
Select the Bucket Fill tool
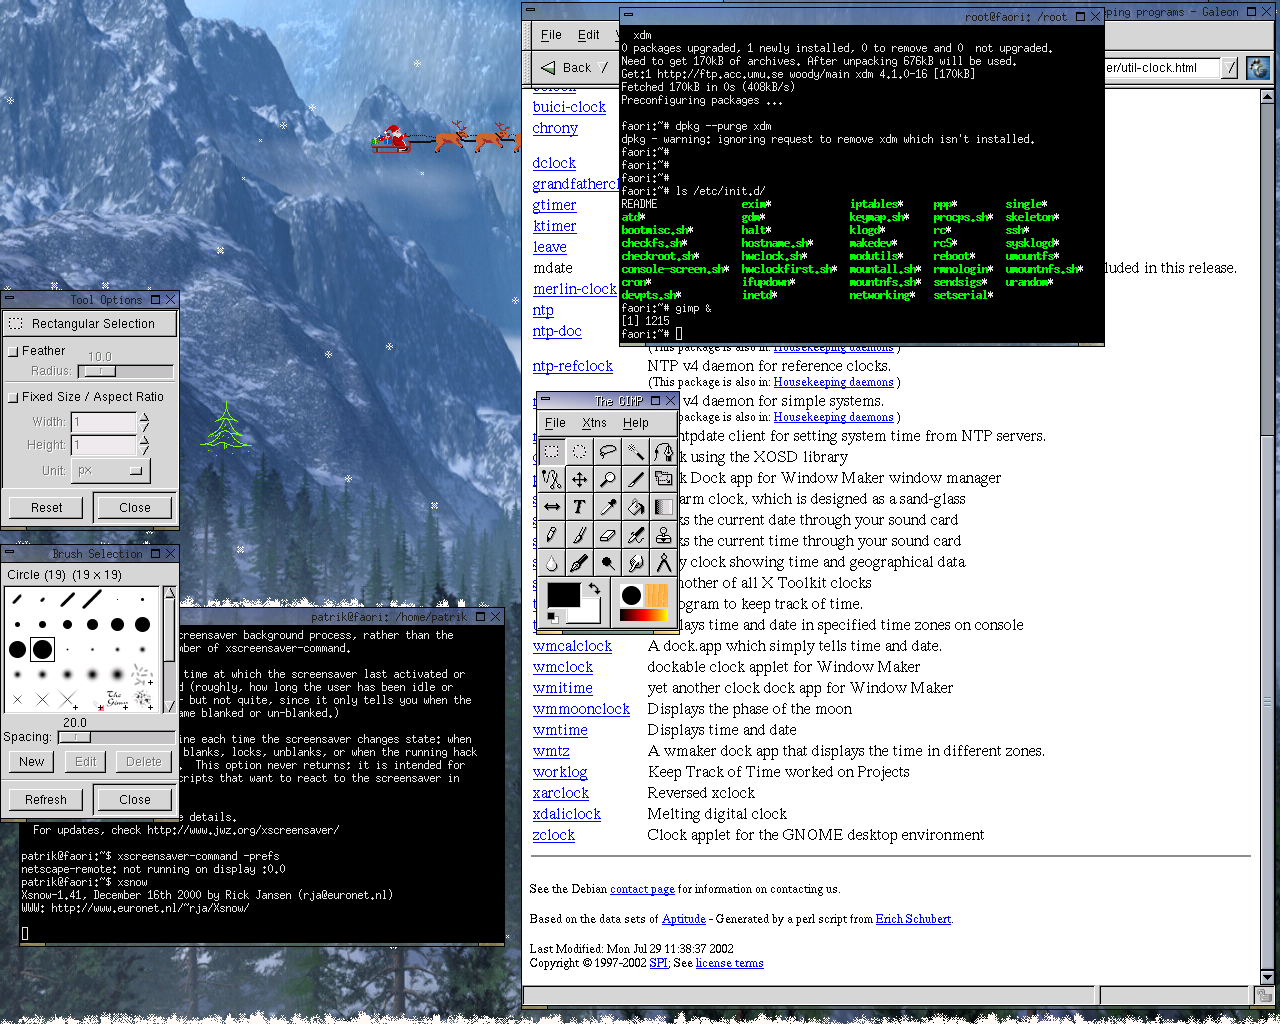pos(635,507)
